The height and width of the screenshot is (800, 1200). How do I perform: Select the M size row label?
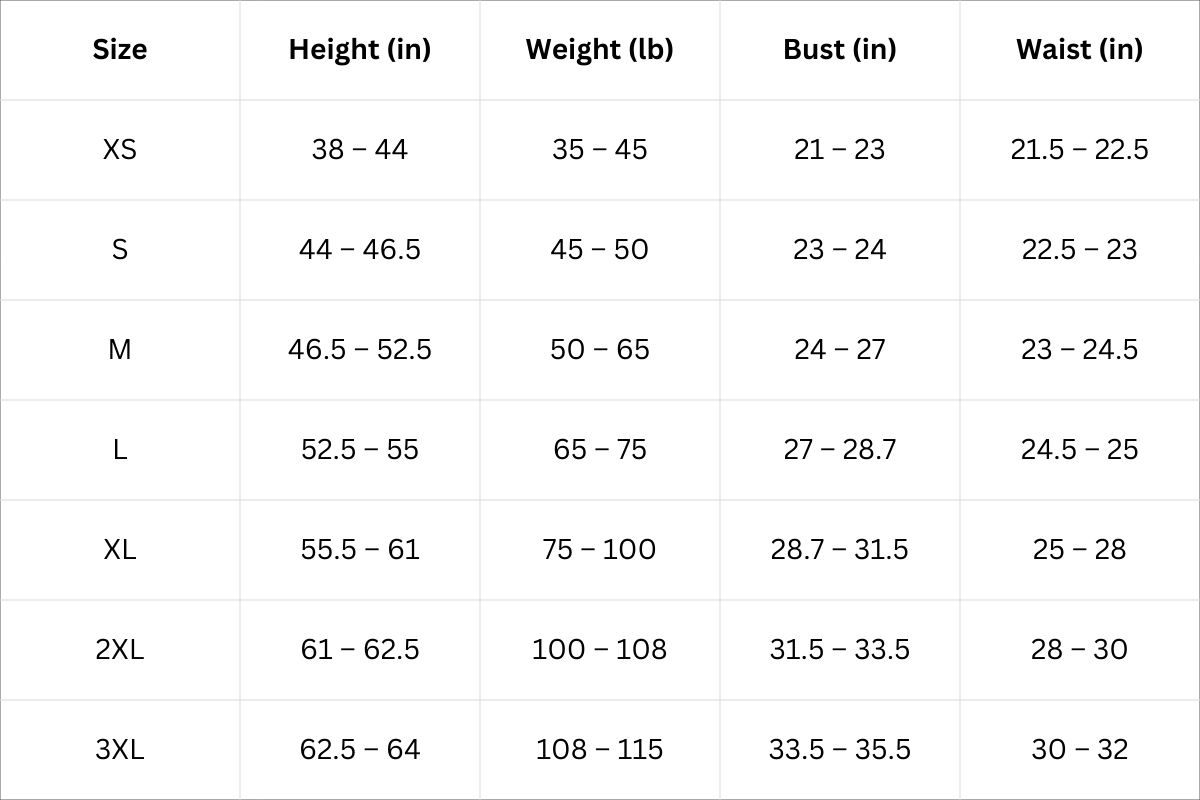click(120, 350)
